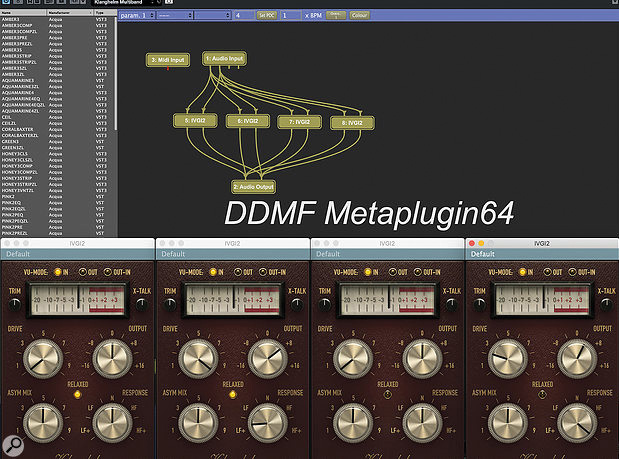Image resolution: width=619 pixels, height=459 pixels.
Task: Open Default preset bar in fourth IVGI2 window
Action: coord(542,254)
